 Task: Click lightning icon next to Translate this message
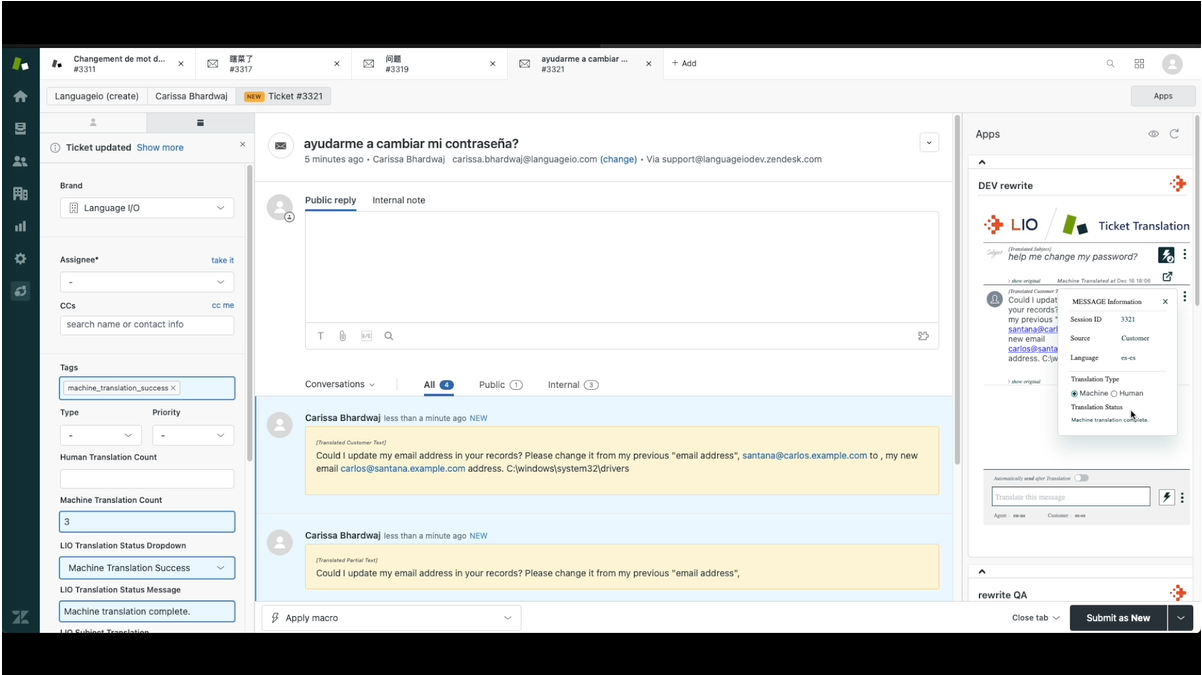click(x=1166, y=497)
